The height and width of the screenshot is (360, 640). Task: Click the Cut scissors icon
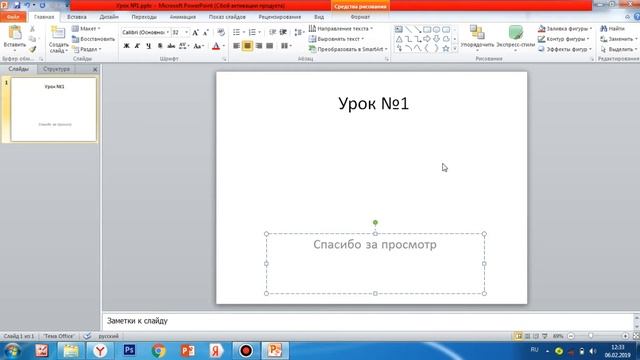32,29
